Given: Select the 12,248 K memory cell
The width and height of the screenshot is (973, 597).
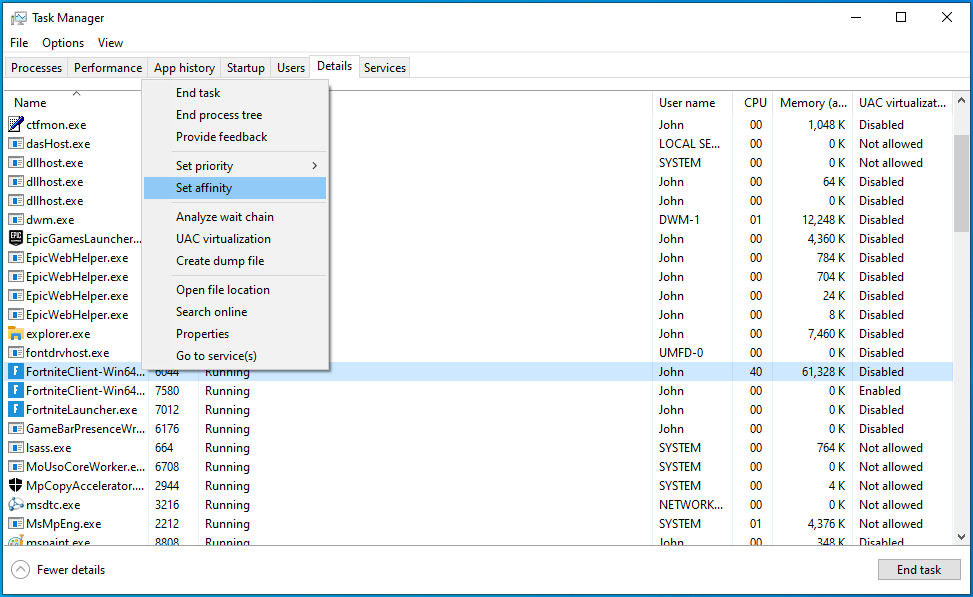Looking at the screenshot, I should tap(823, 220).
